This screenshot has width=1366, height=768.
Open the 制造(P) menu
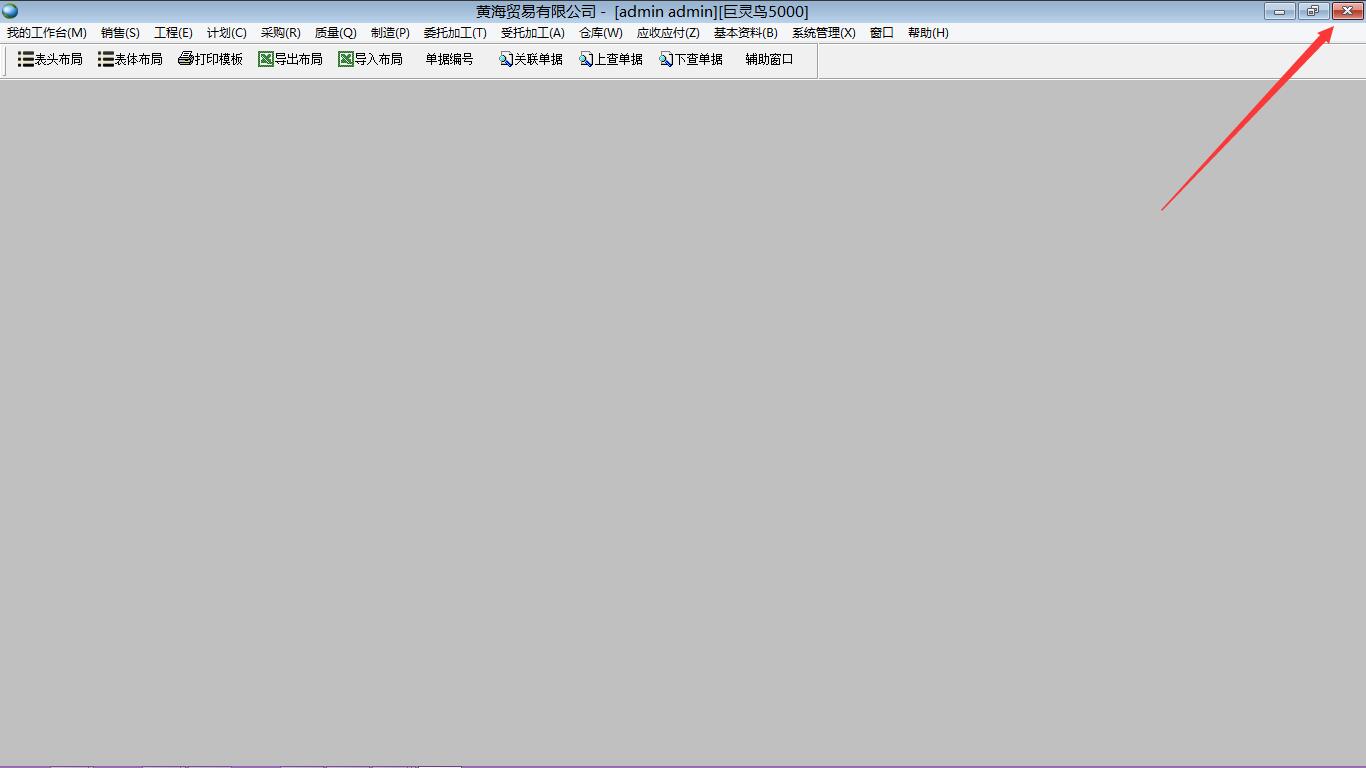coord(390,33)
